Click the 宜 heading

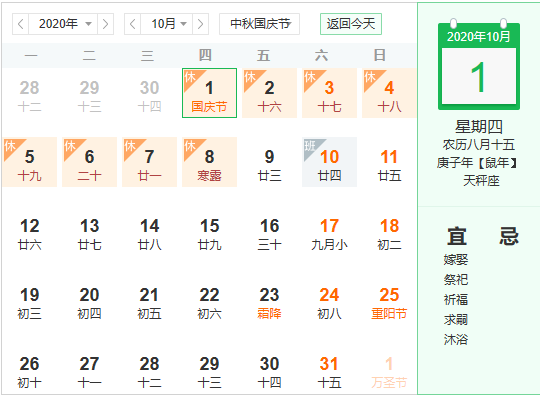tap(457, 236)
